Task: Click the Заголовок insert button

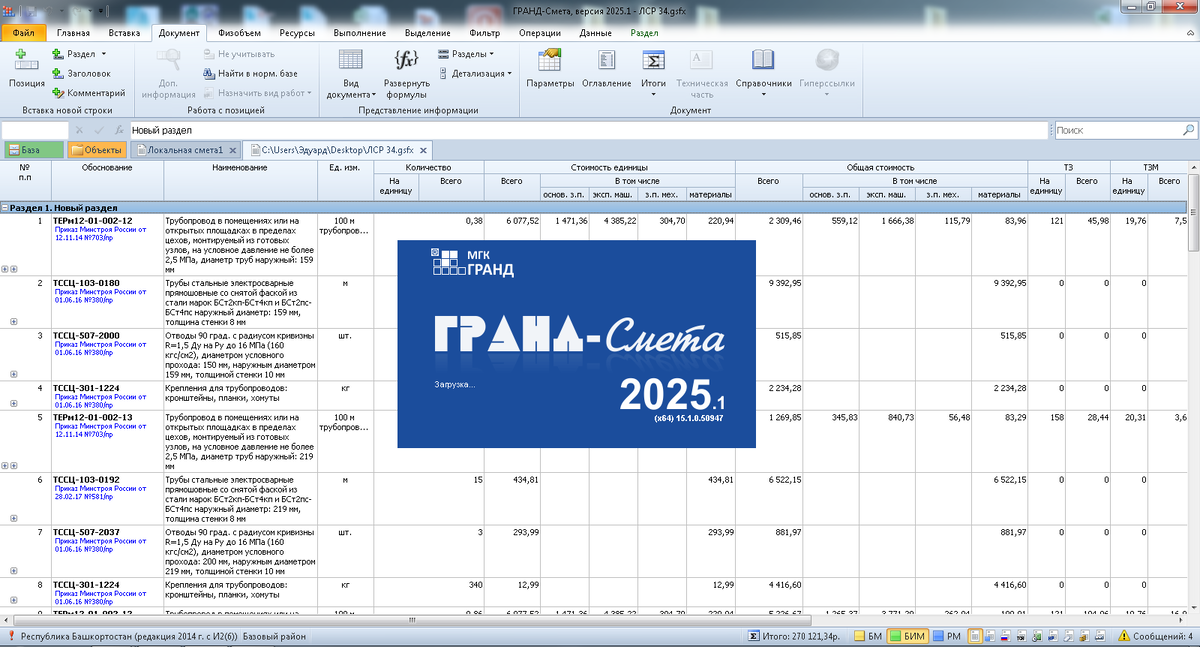Action: pyautogui.click(x=81, y=73)
